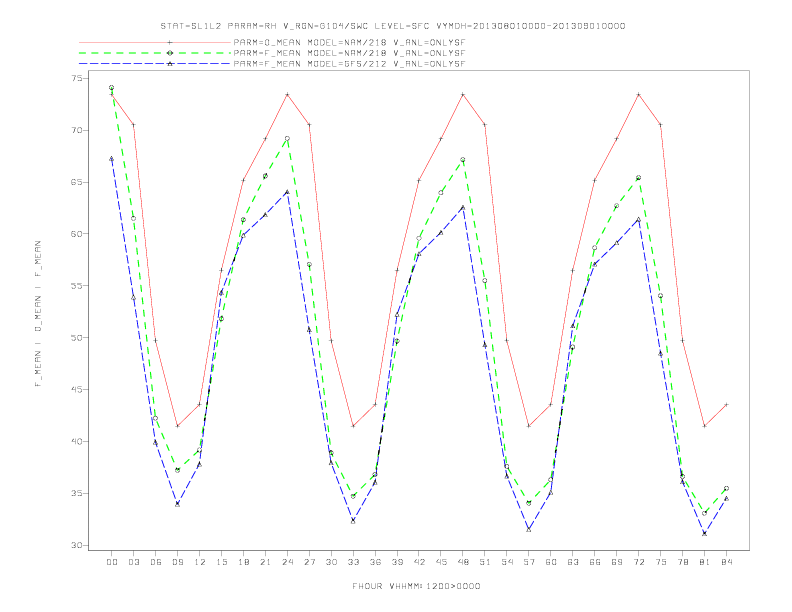
Task: Click y-axis tick label 60
Action: pos(77,234)
